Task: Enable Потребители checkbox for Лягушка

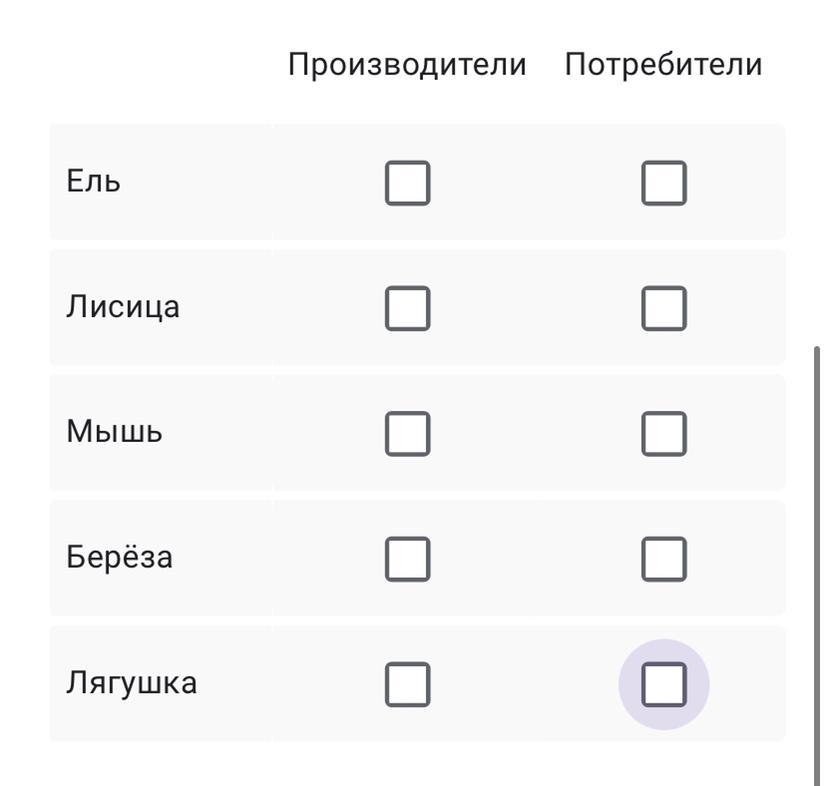Action: (664, 684)
